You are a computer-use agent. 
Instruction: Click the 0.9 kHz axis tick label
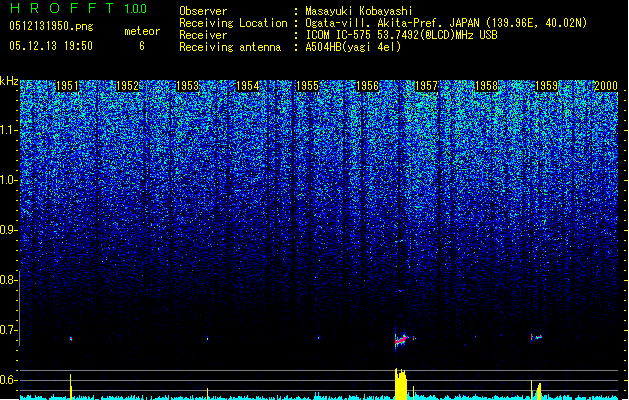tap(9, 230)
